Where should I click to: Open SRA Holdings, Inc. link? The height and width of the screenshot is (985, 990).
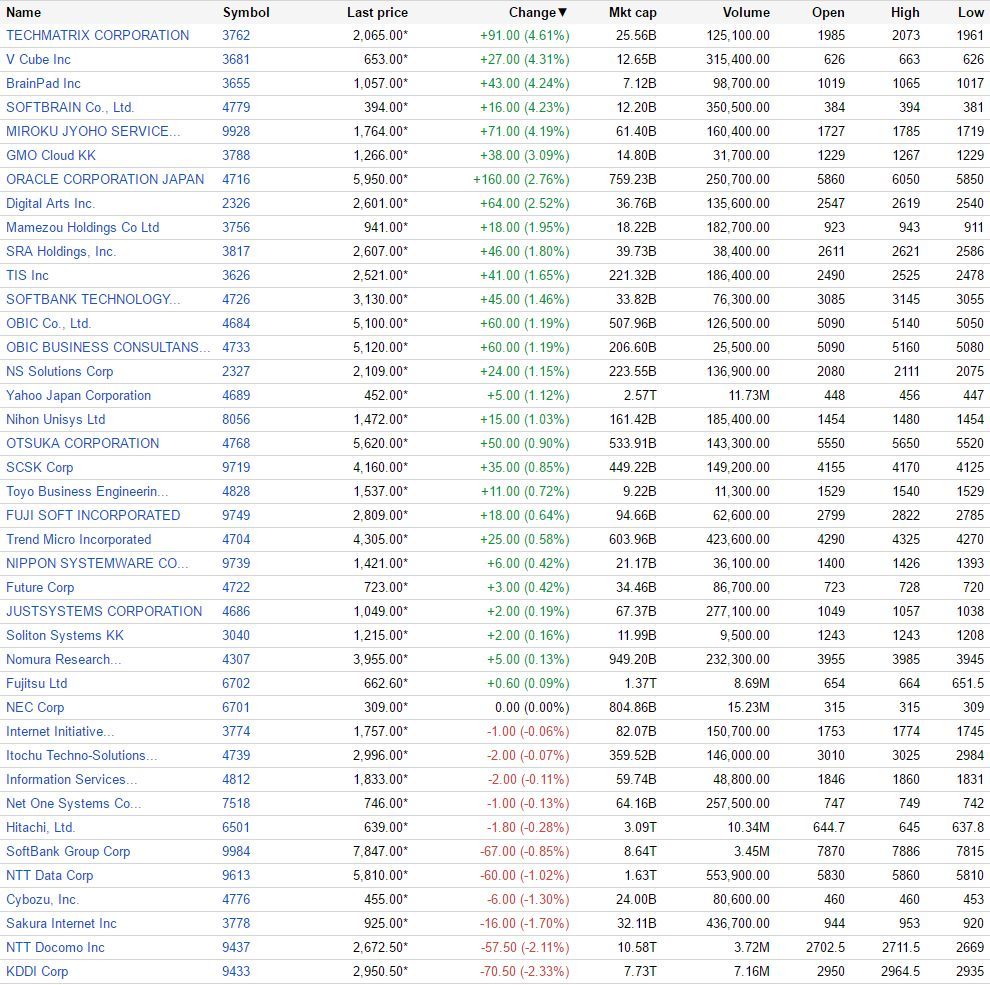[61, 251]
